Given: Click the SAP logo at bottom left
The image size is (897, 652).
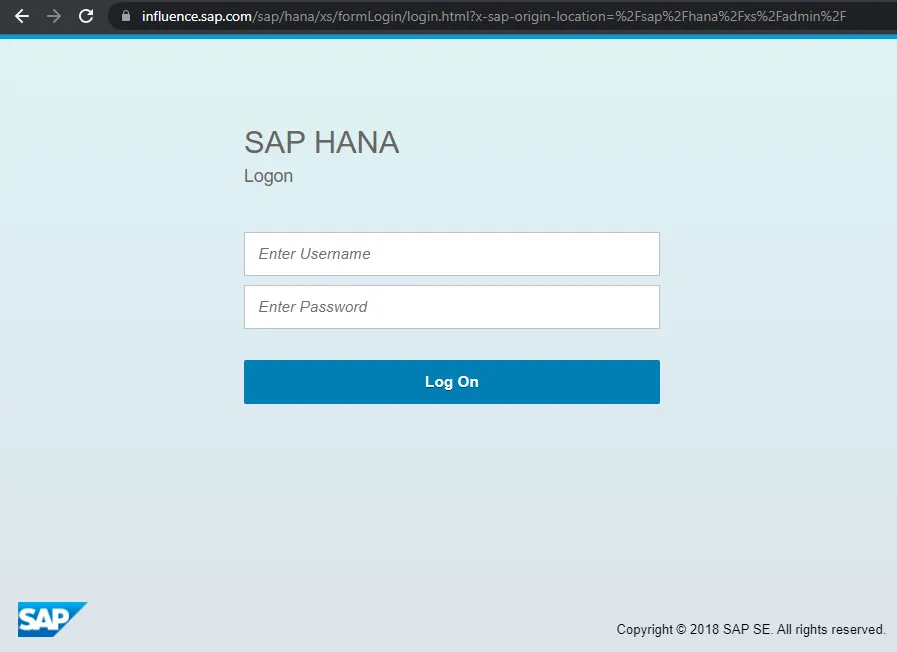Looking at the screenshot, I should [52, 619].
